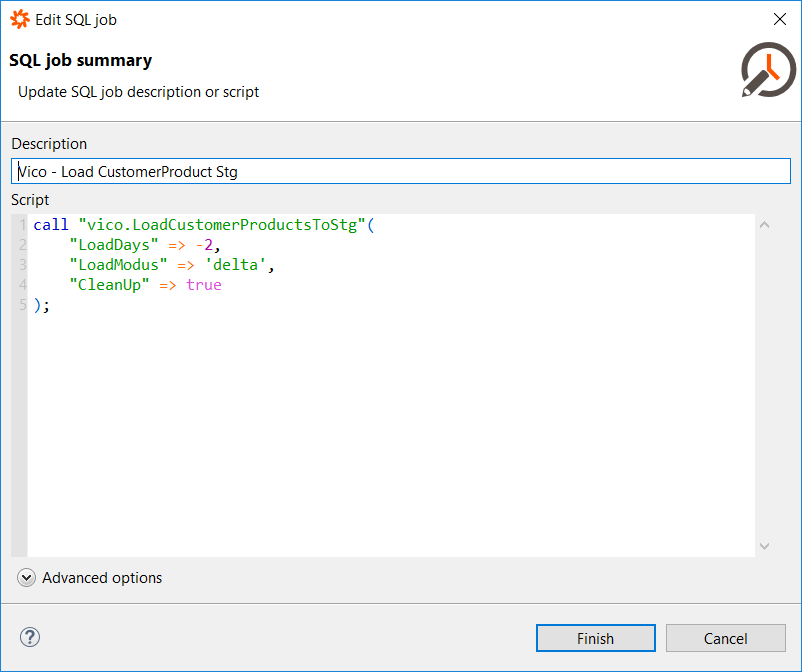Cancel the Edit SQL job dialog
Screen dimensions: 802x672
pos(725,638)
